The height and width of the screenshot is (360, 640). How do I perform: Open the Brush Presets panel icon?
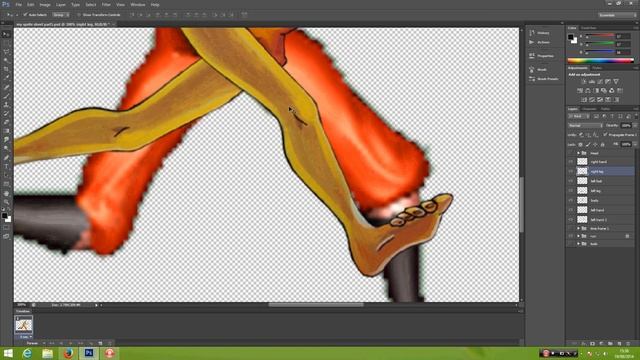[531, 79]
